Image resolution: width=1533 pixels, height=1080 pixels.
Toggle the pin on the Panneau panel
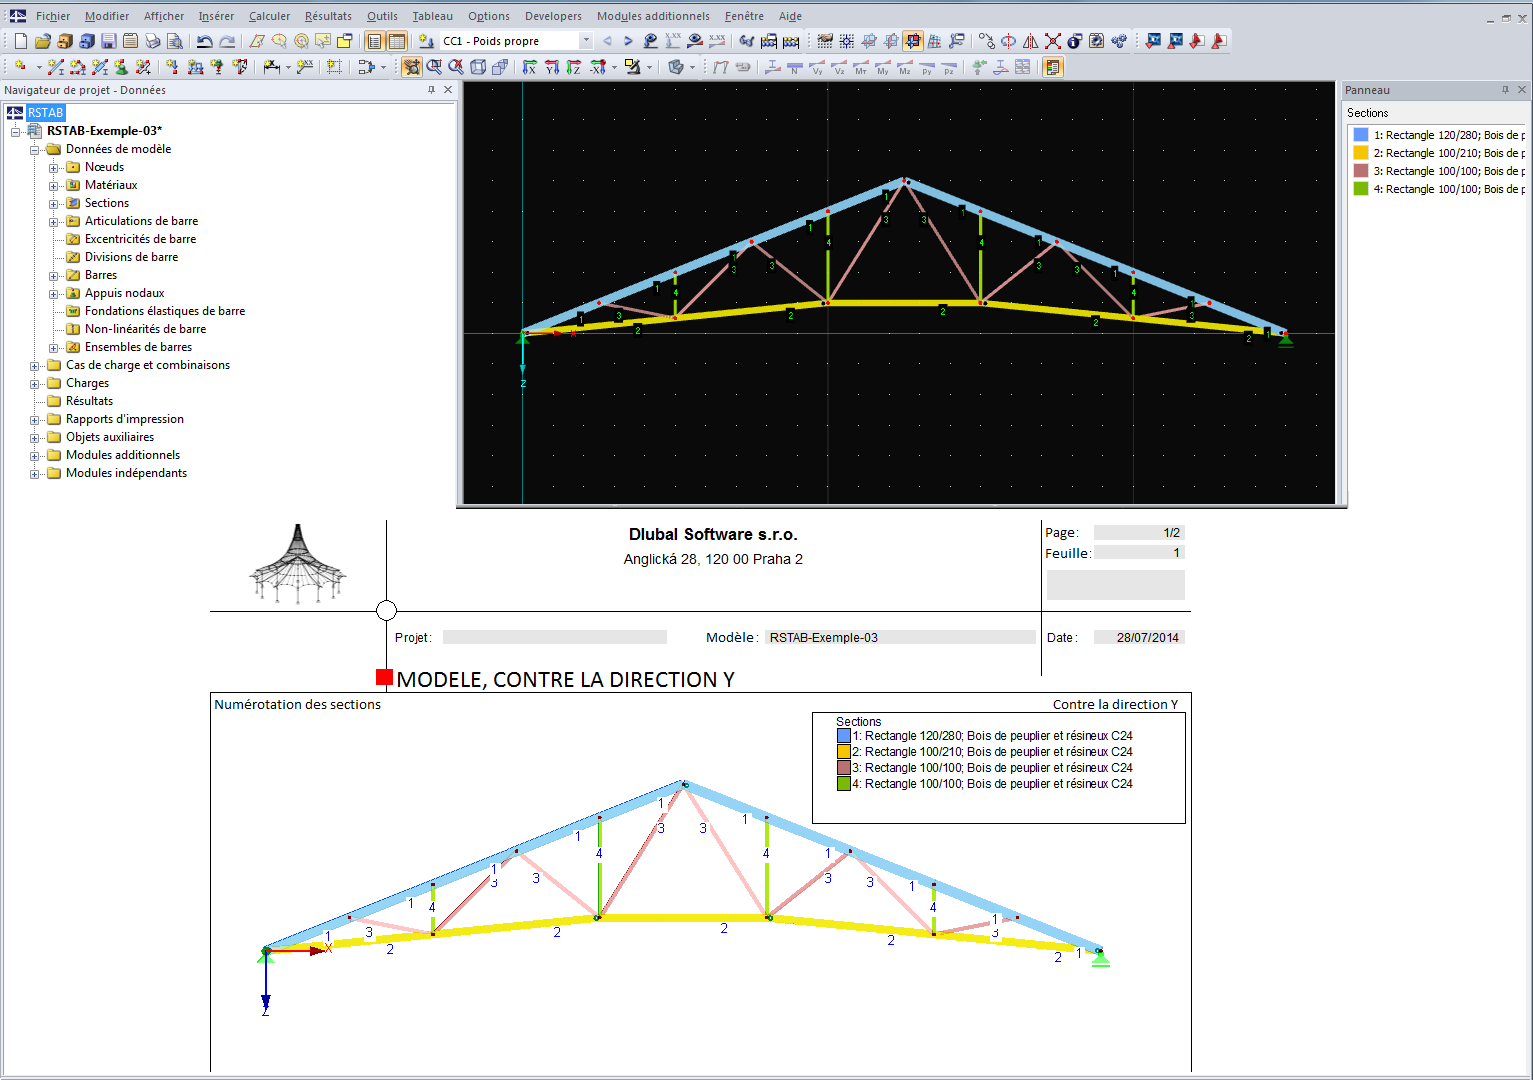tap(1505, 90)
